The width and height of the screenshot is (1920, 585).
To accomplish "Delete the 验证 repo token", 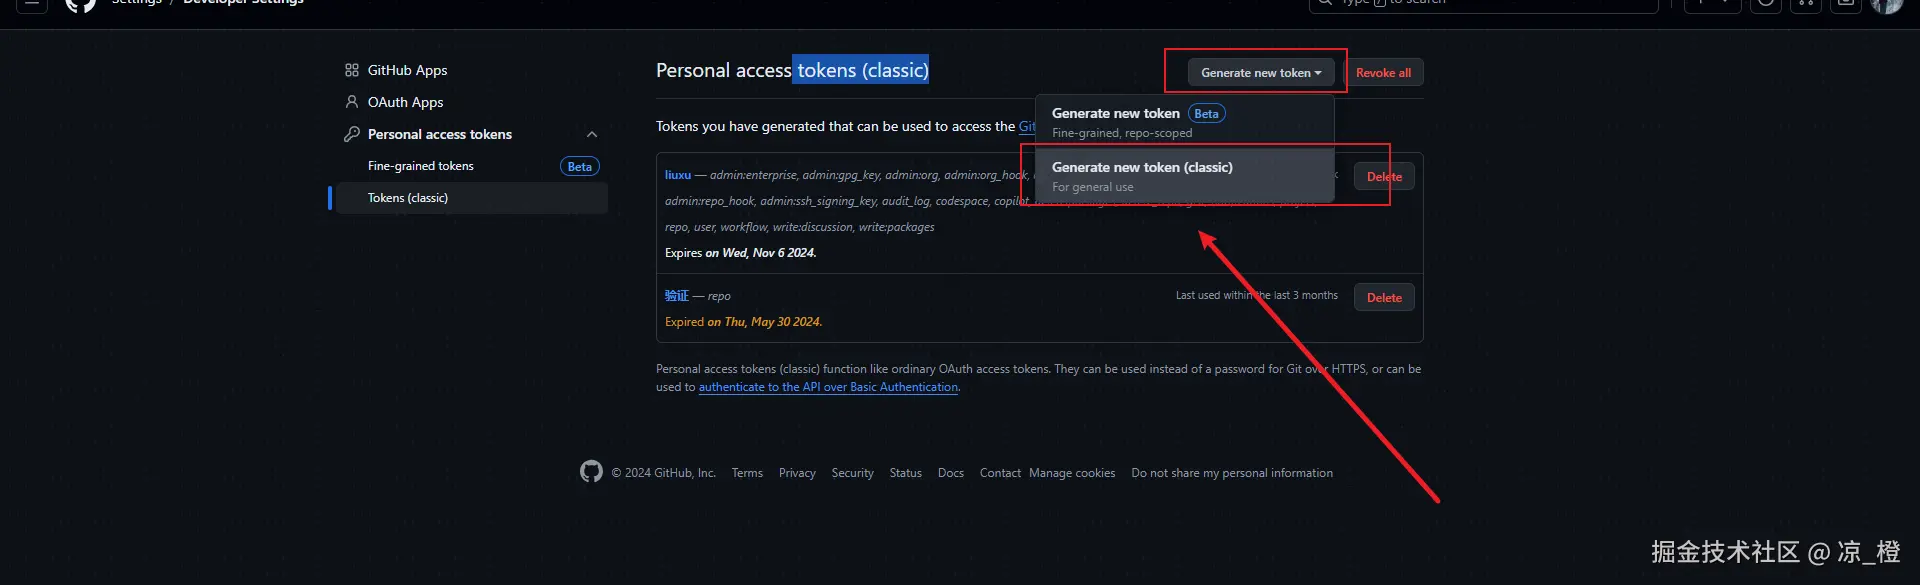I will pyautogui.click(x=1384, y=298).
